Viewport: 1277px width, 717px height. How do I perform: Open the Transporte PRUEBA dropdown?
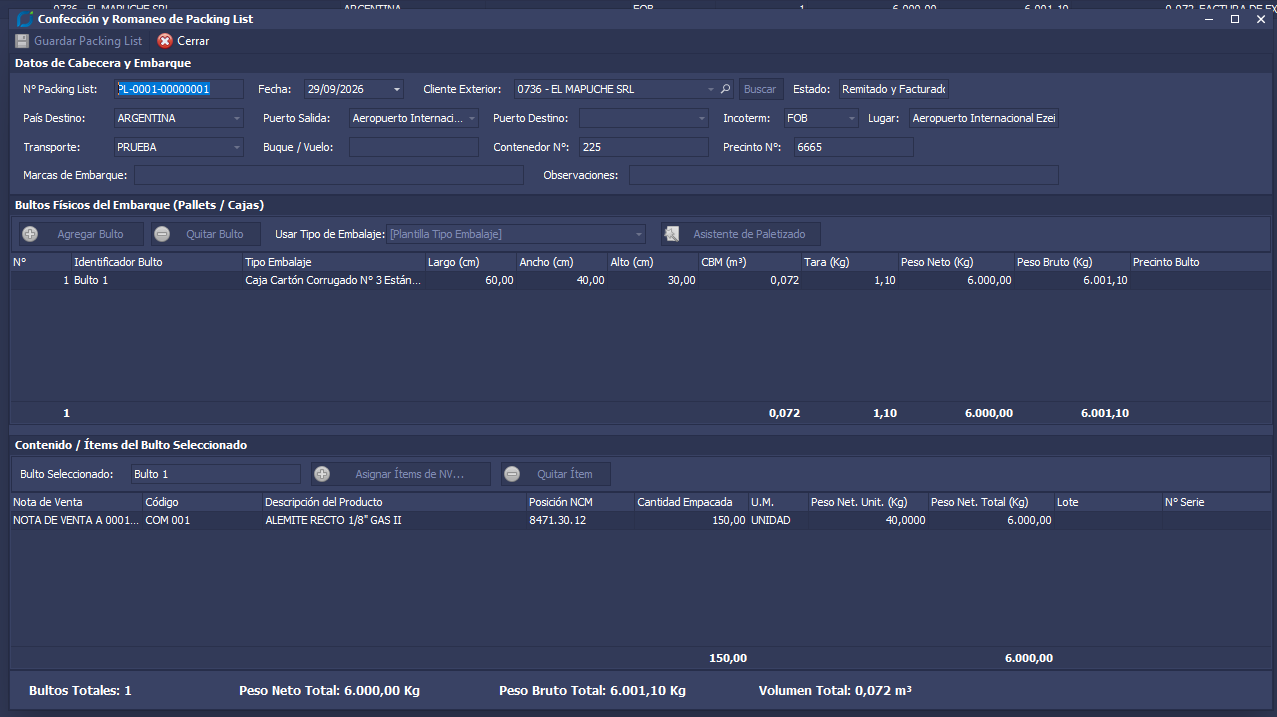[237, 147]
